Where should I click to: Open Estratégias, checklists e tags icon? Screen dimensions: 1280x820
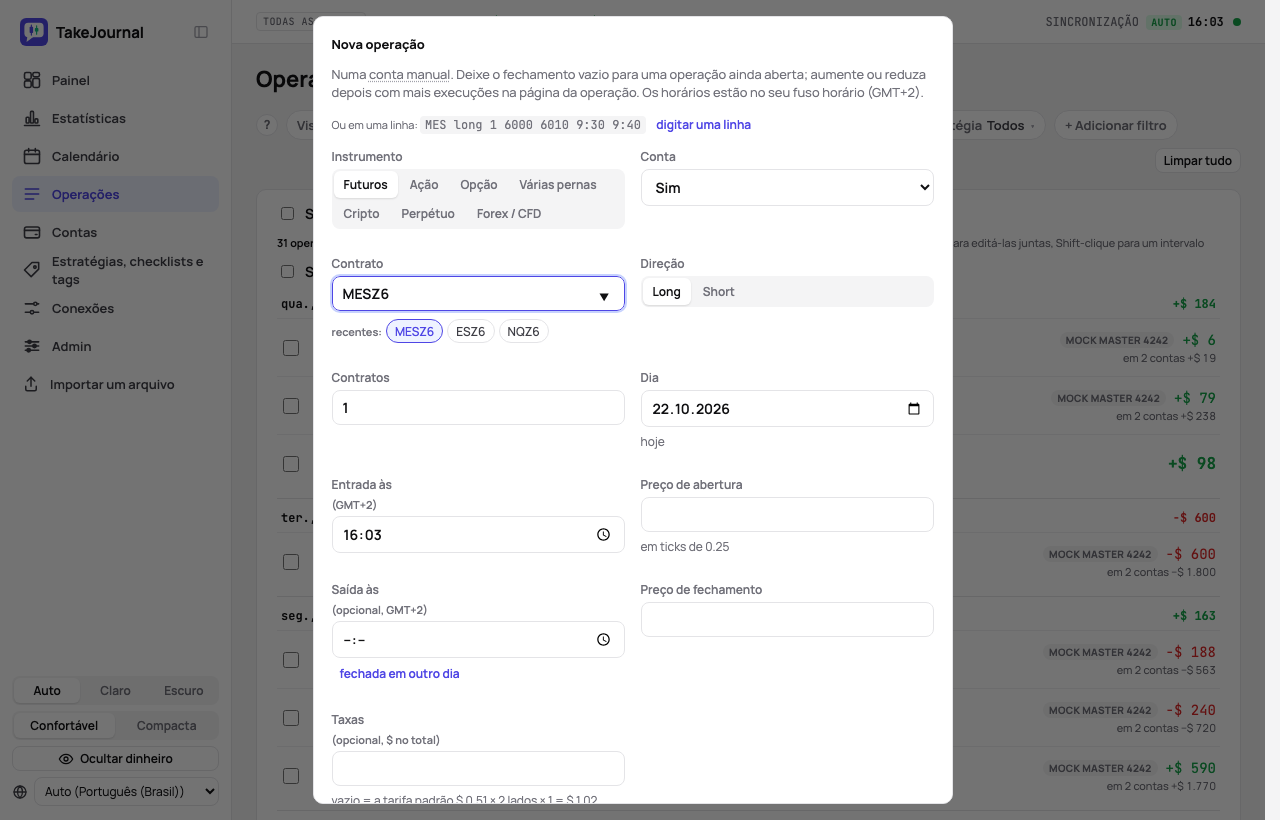tap(32, 270)
